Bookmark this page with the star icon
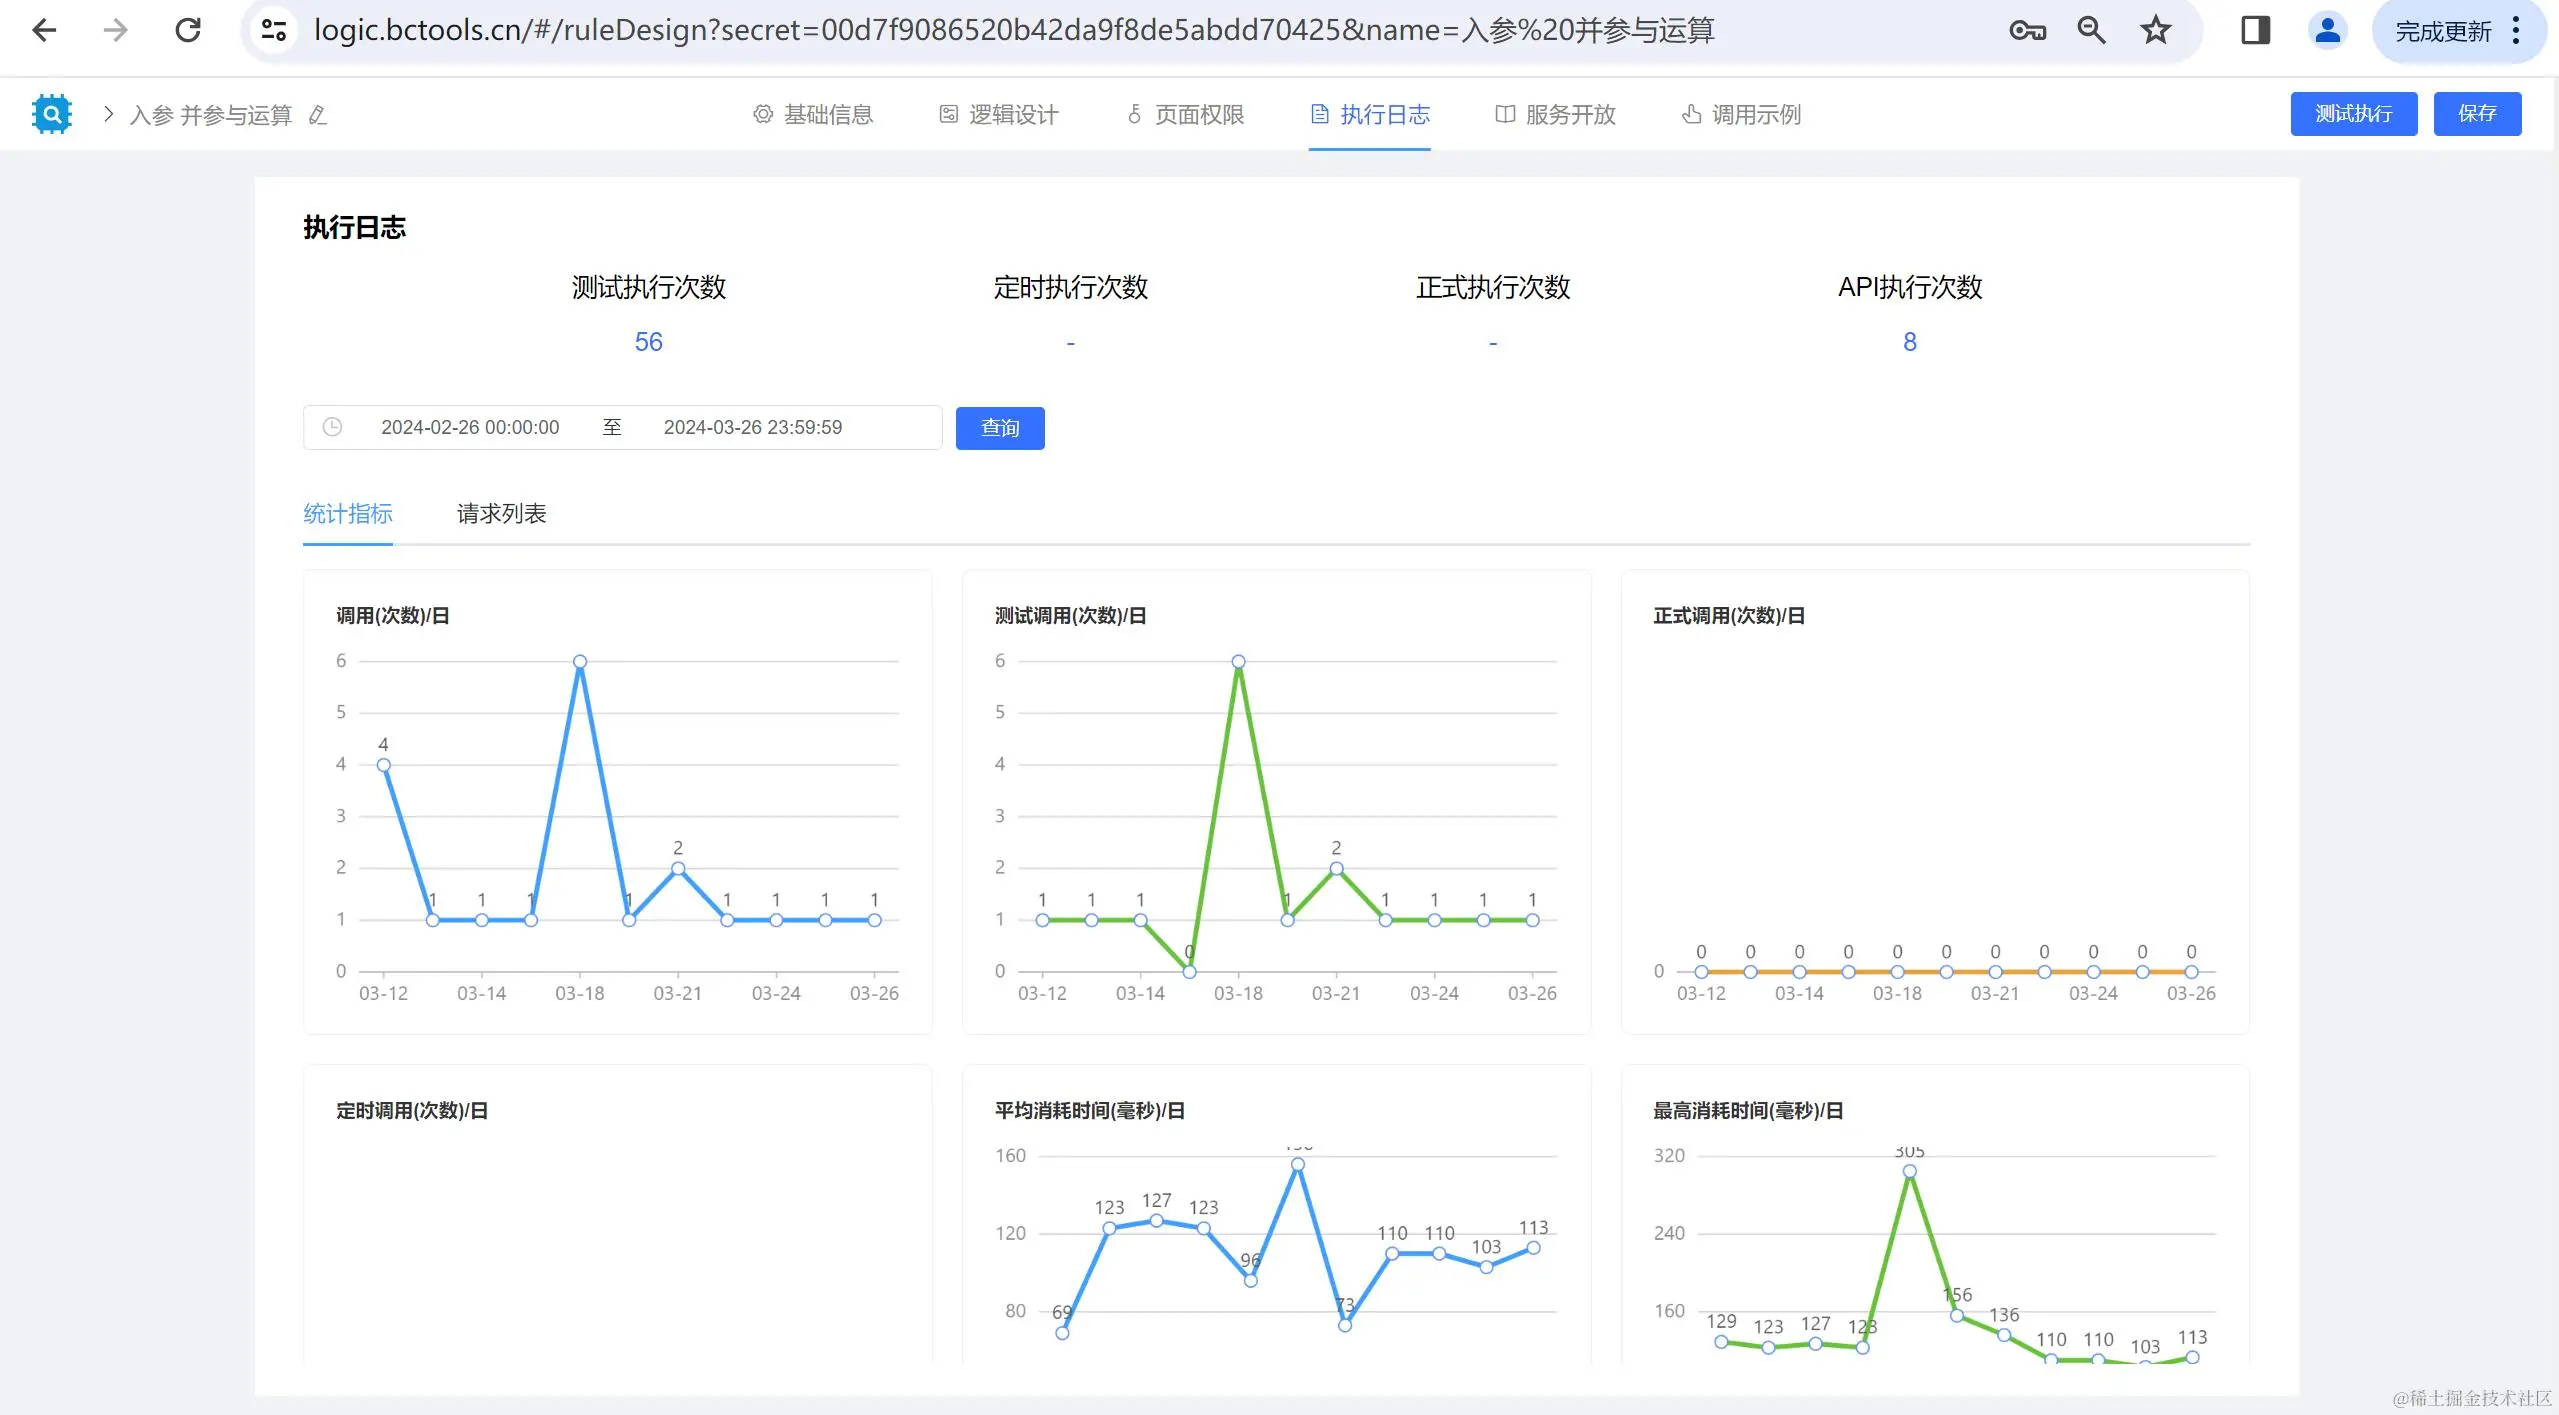The width and height of the screenshot is (2559, 1415). point(2155,30)
